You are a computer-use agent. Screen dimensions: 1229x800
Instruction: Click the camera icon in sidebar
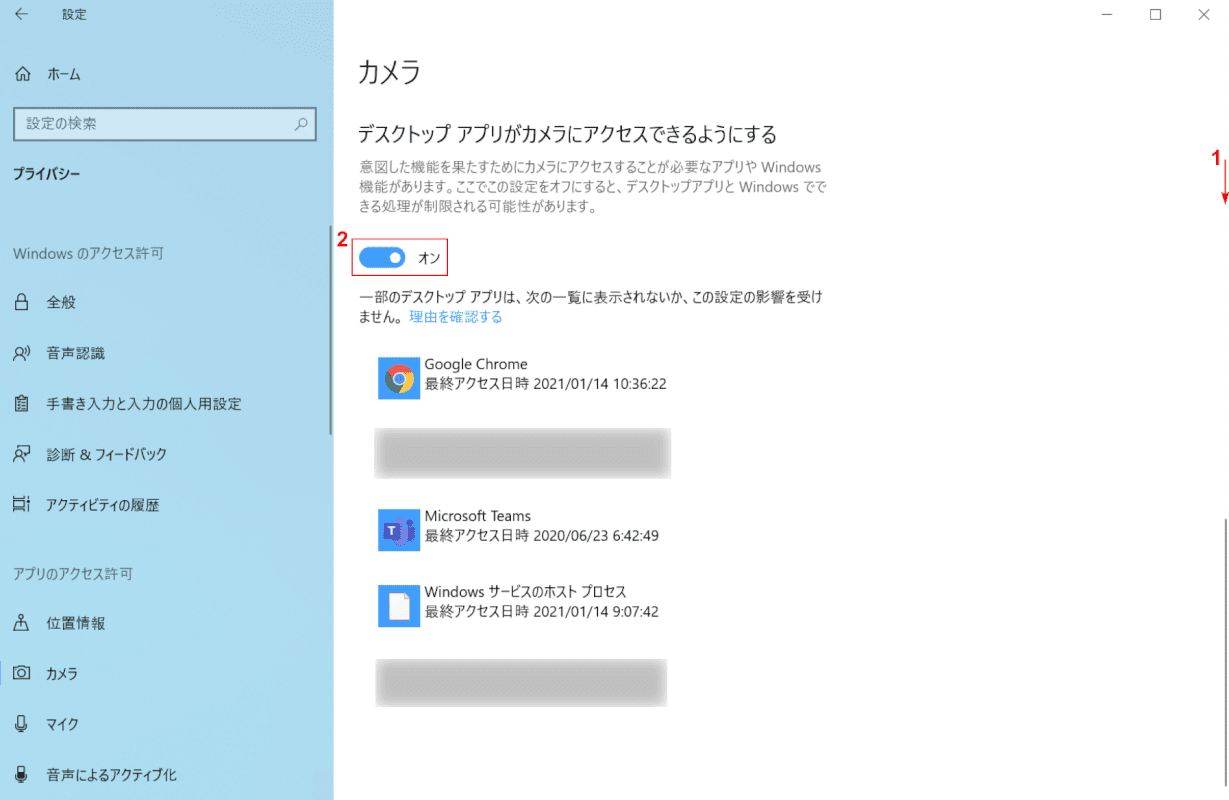22,673
